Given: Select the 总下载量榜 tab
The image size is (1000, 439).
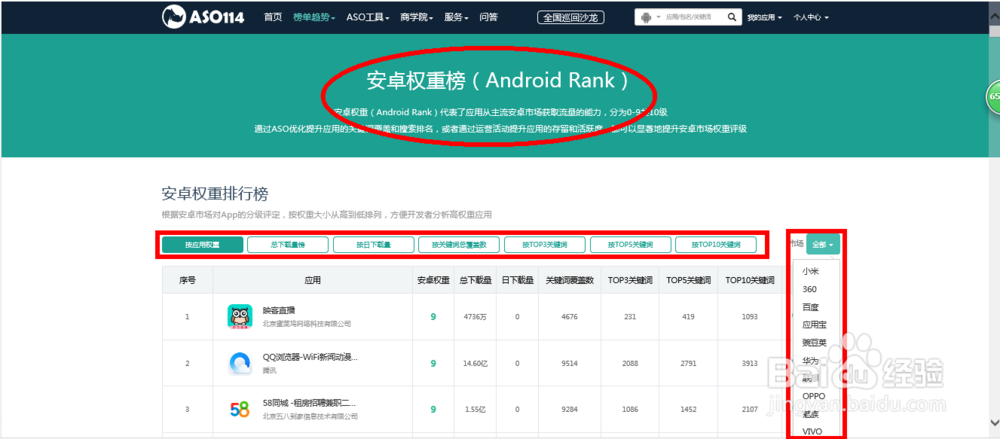Looking at the screenshot, I should [x=288, y=244].
